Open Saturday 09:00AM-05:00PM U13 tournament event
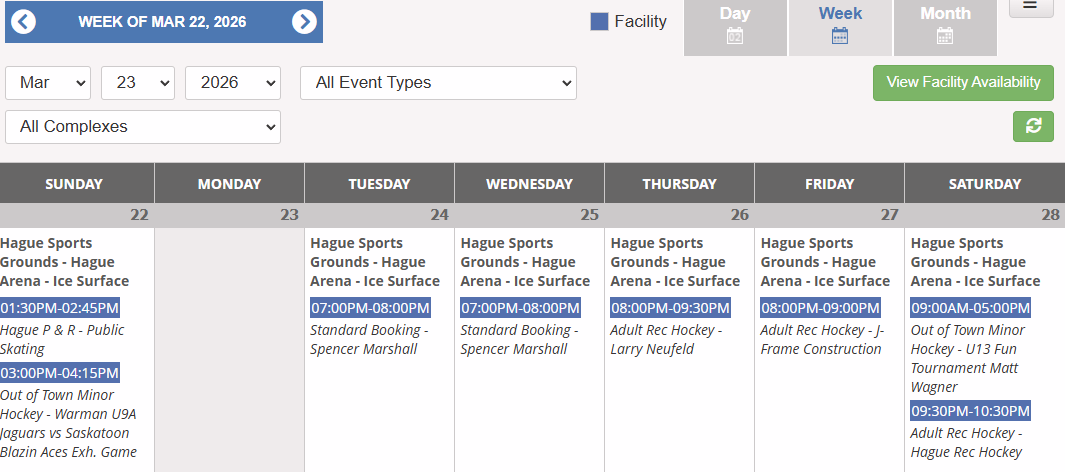The width and height of the screenshot is (1065, 472). pos(970,308)
